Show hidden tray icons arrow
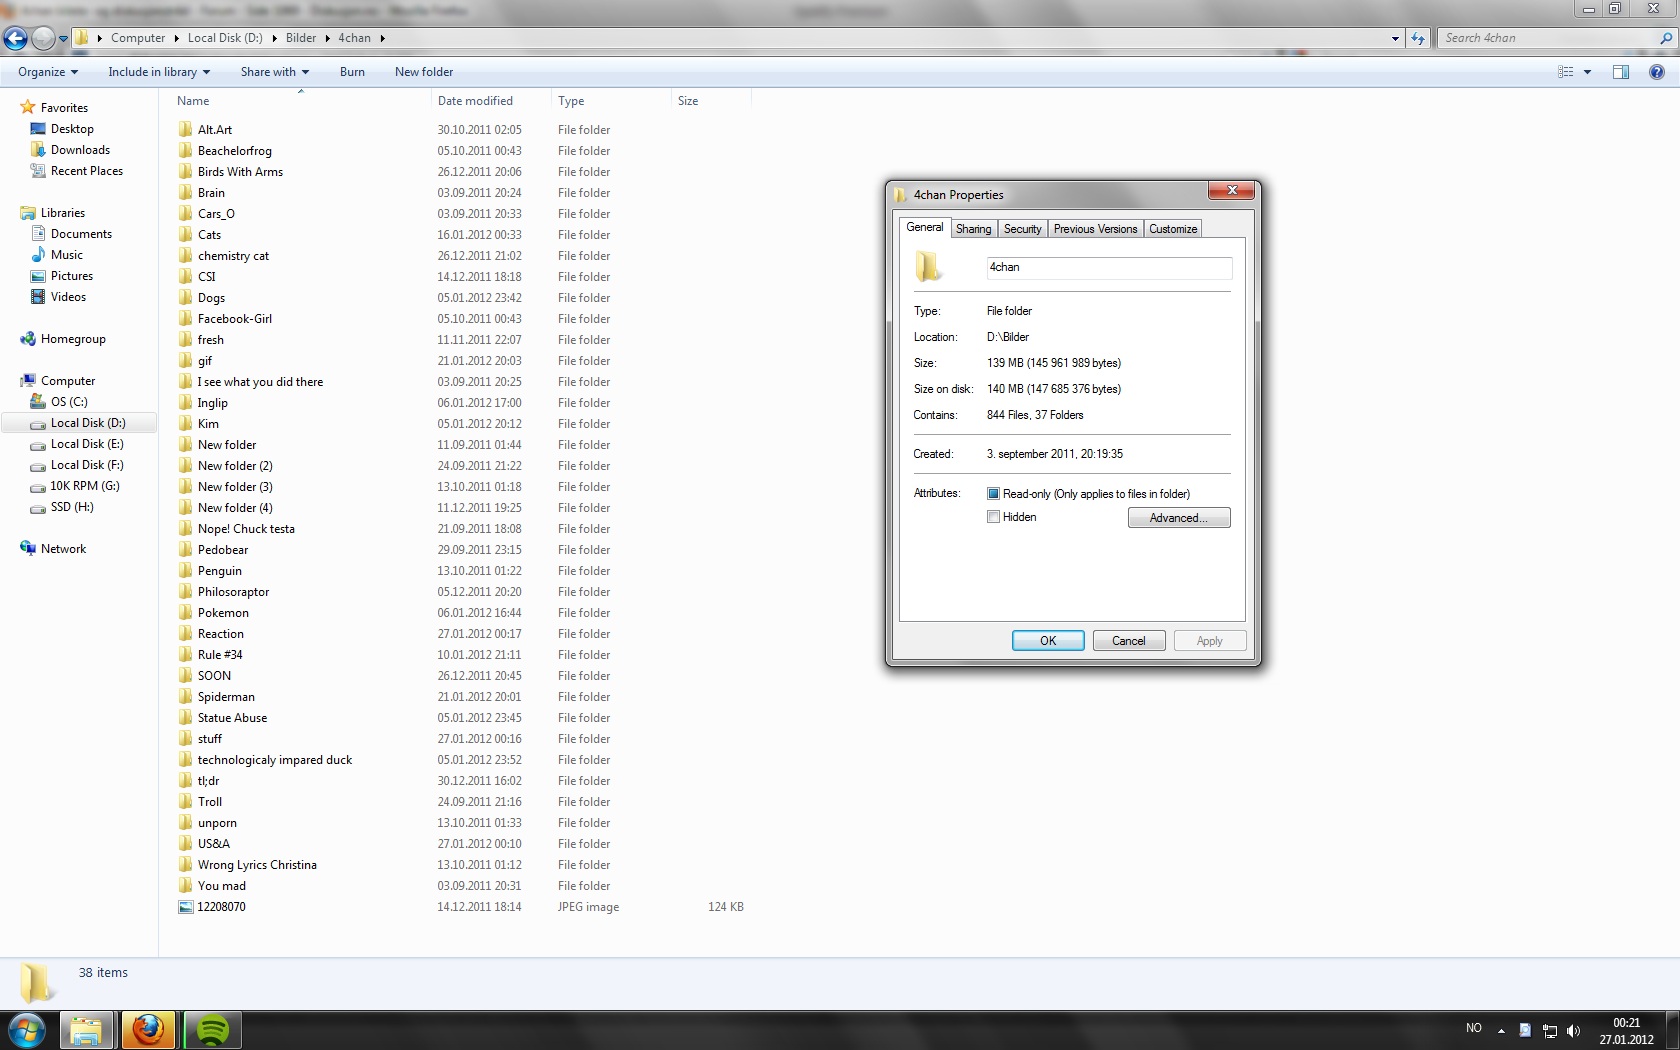Screen dimensions: 1680x1050 pyautogui.click(x=1501, y=1030)
